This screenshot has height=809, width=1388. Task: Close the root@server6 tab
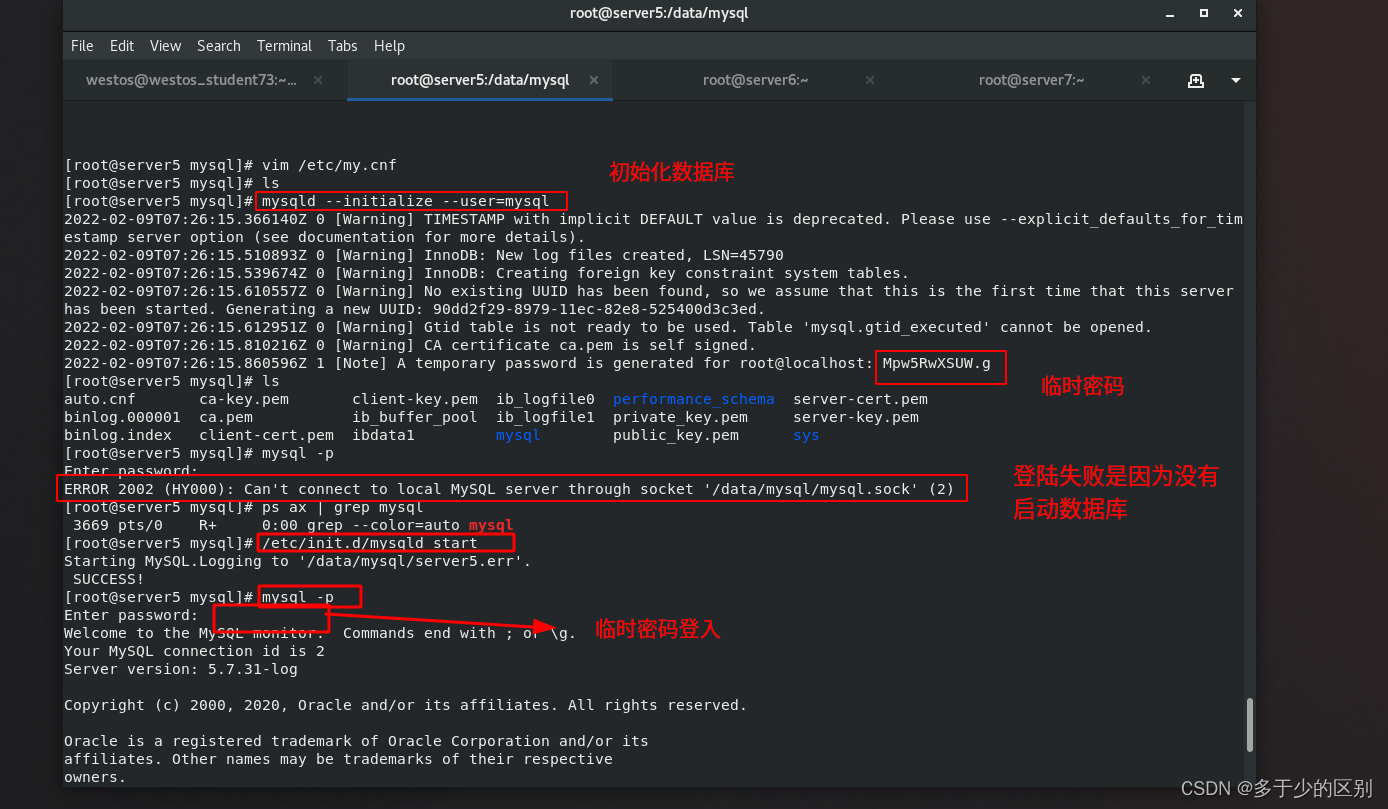pyautogui.click(x=870, y=80)
